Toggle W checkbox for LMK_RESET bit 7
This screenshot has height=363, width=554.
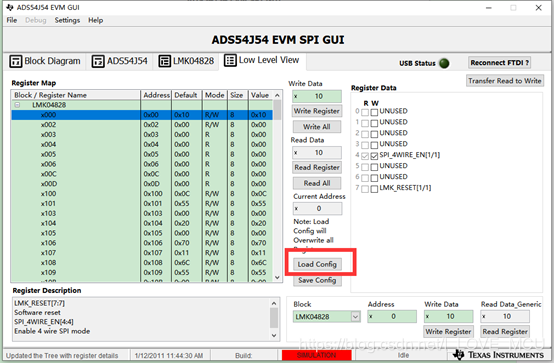tap(374, 189)
